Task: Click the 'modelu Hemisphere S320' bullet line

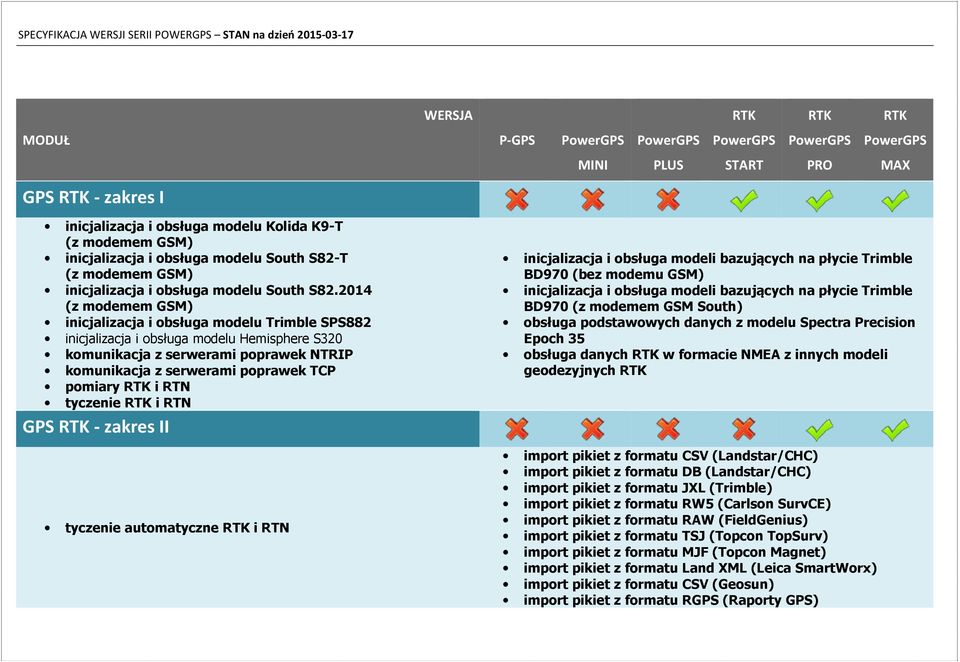Action: [x=204, y=339]
